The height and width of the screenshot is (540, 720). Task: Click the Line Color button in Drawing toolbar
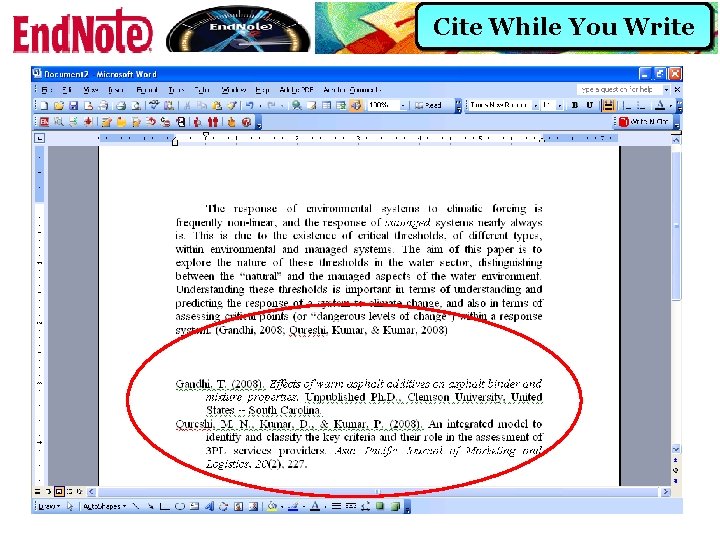click(294, 506)
